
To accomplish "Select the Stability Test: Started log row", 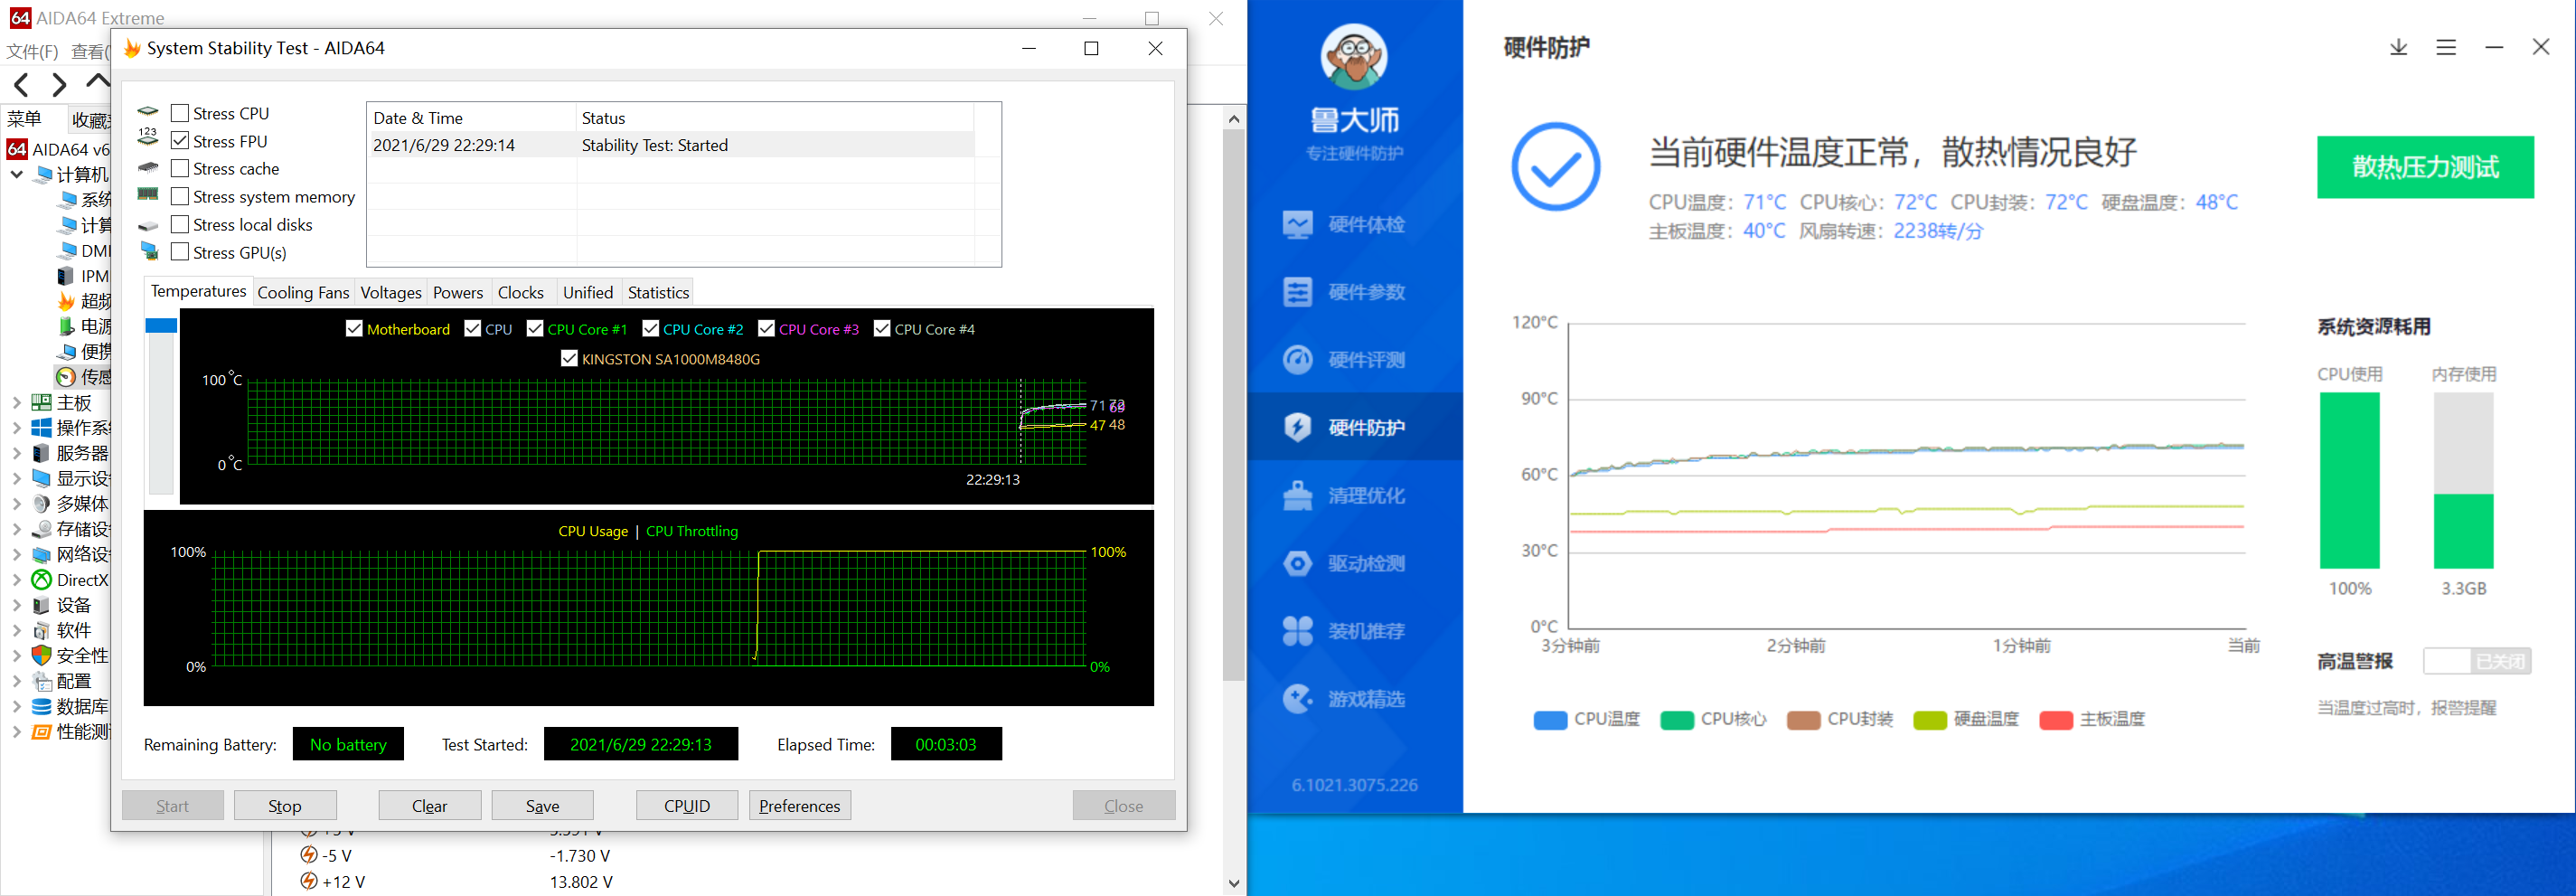I will [670, 145].
